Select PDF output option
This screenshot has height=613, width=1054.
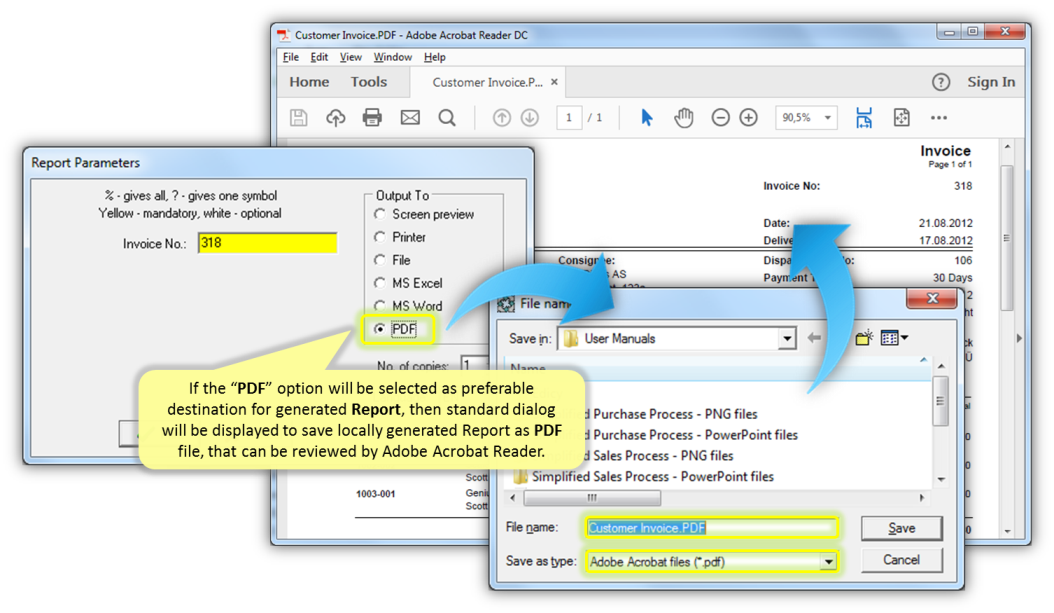click(380, 329)
